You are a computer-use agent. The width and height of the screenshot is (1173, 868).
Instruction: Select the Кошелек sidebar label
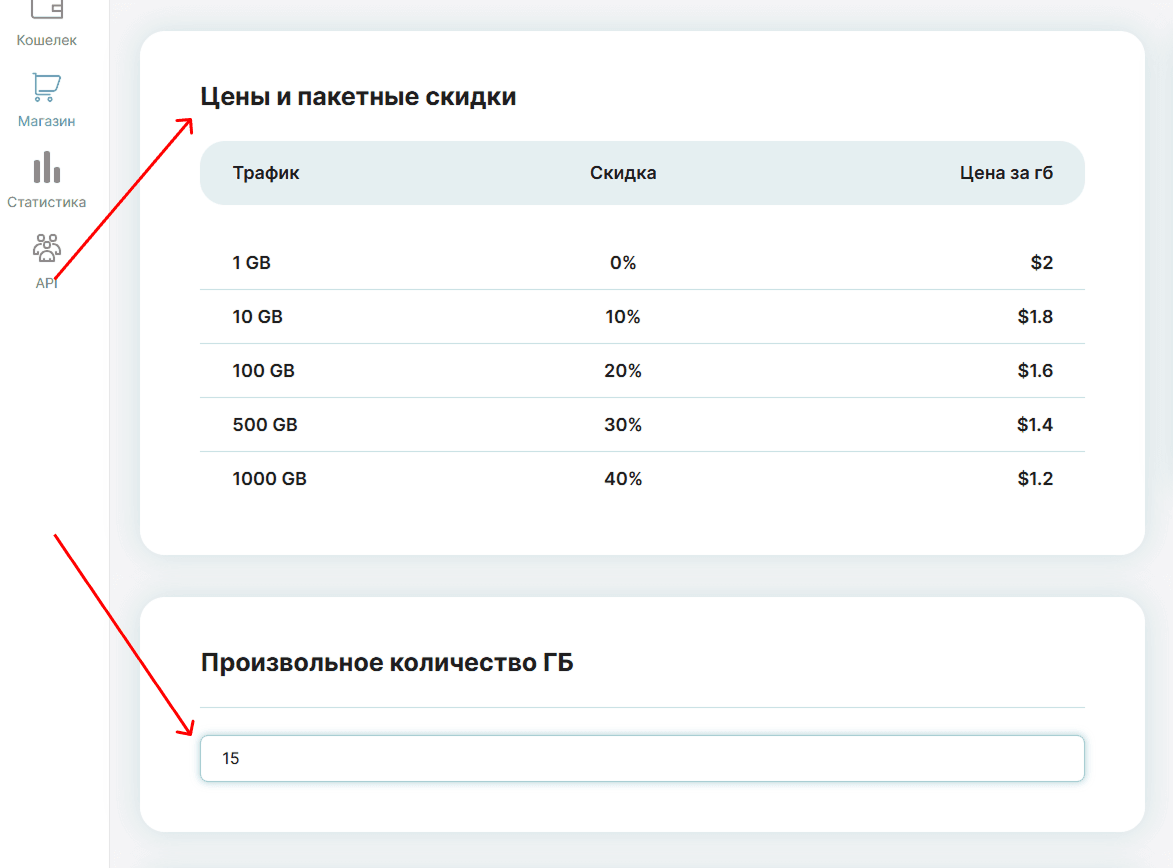click(x=47, y=41)
